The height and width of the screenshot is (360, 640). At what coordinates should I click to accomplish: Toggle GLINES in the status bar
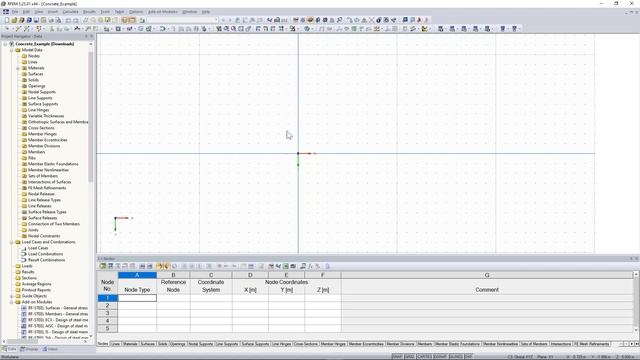click(x=455, y=357)
